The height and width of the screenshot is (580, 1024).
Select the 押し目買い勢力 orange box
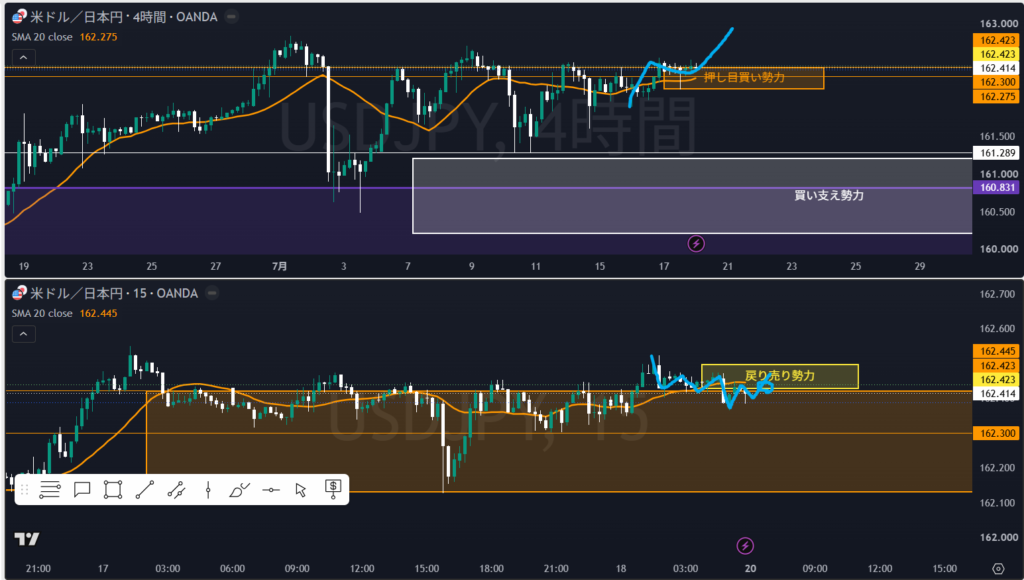point(744,78)
